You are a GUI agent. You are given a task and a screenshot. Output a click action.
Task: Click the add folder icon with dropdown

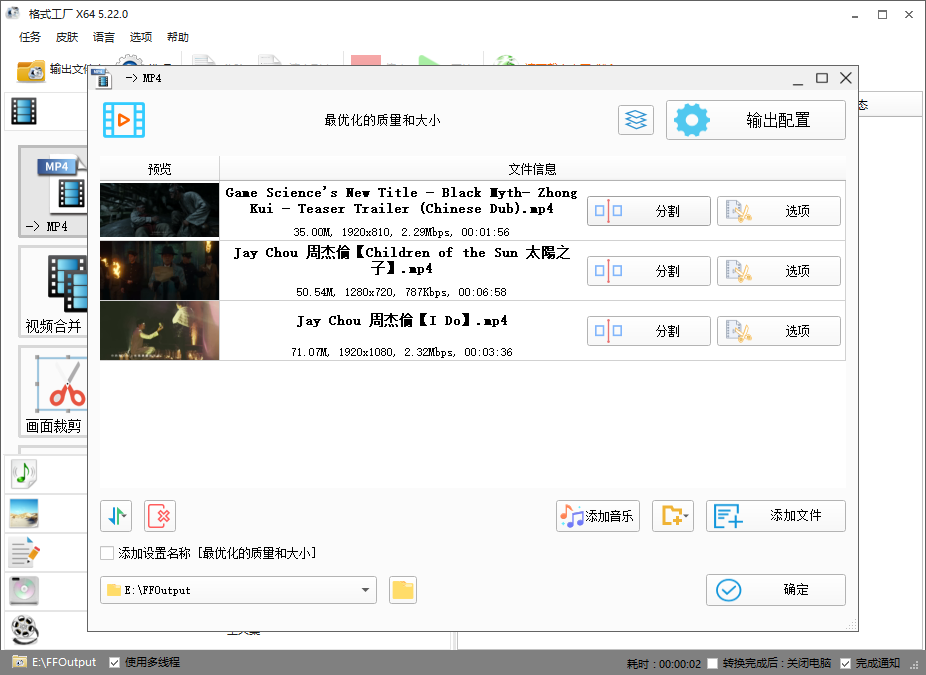(x=673, y=516)
